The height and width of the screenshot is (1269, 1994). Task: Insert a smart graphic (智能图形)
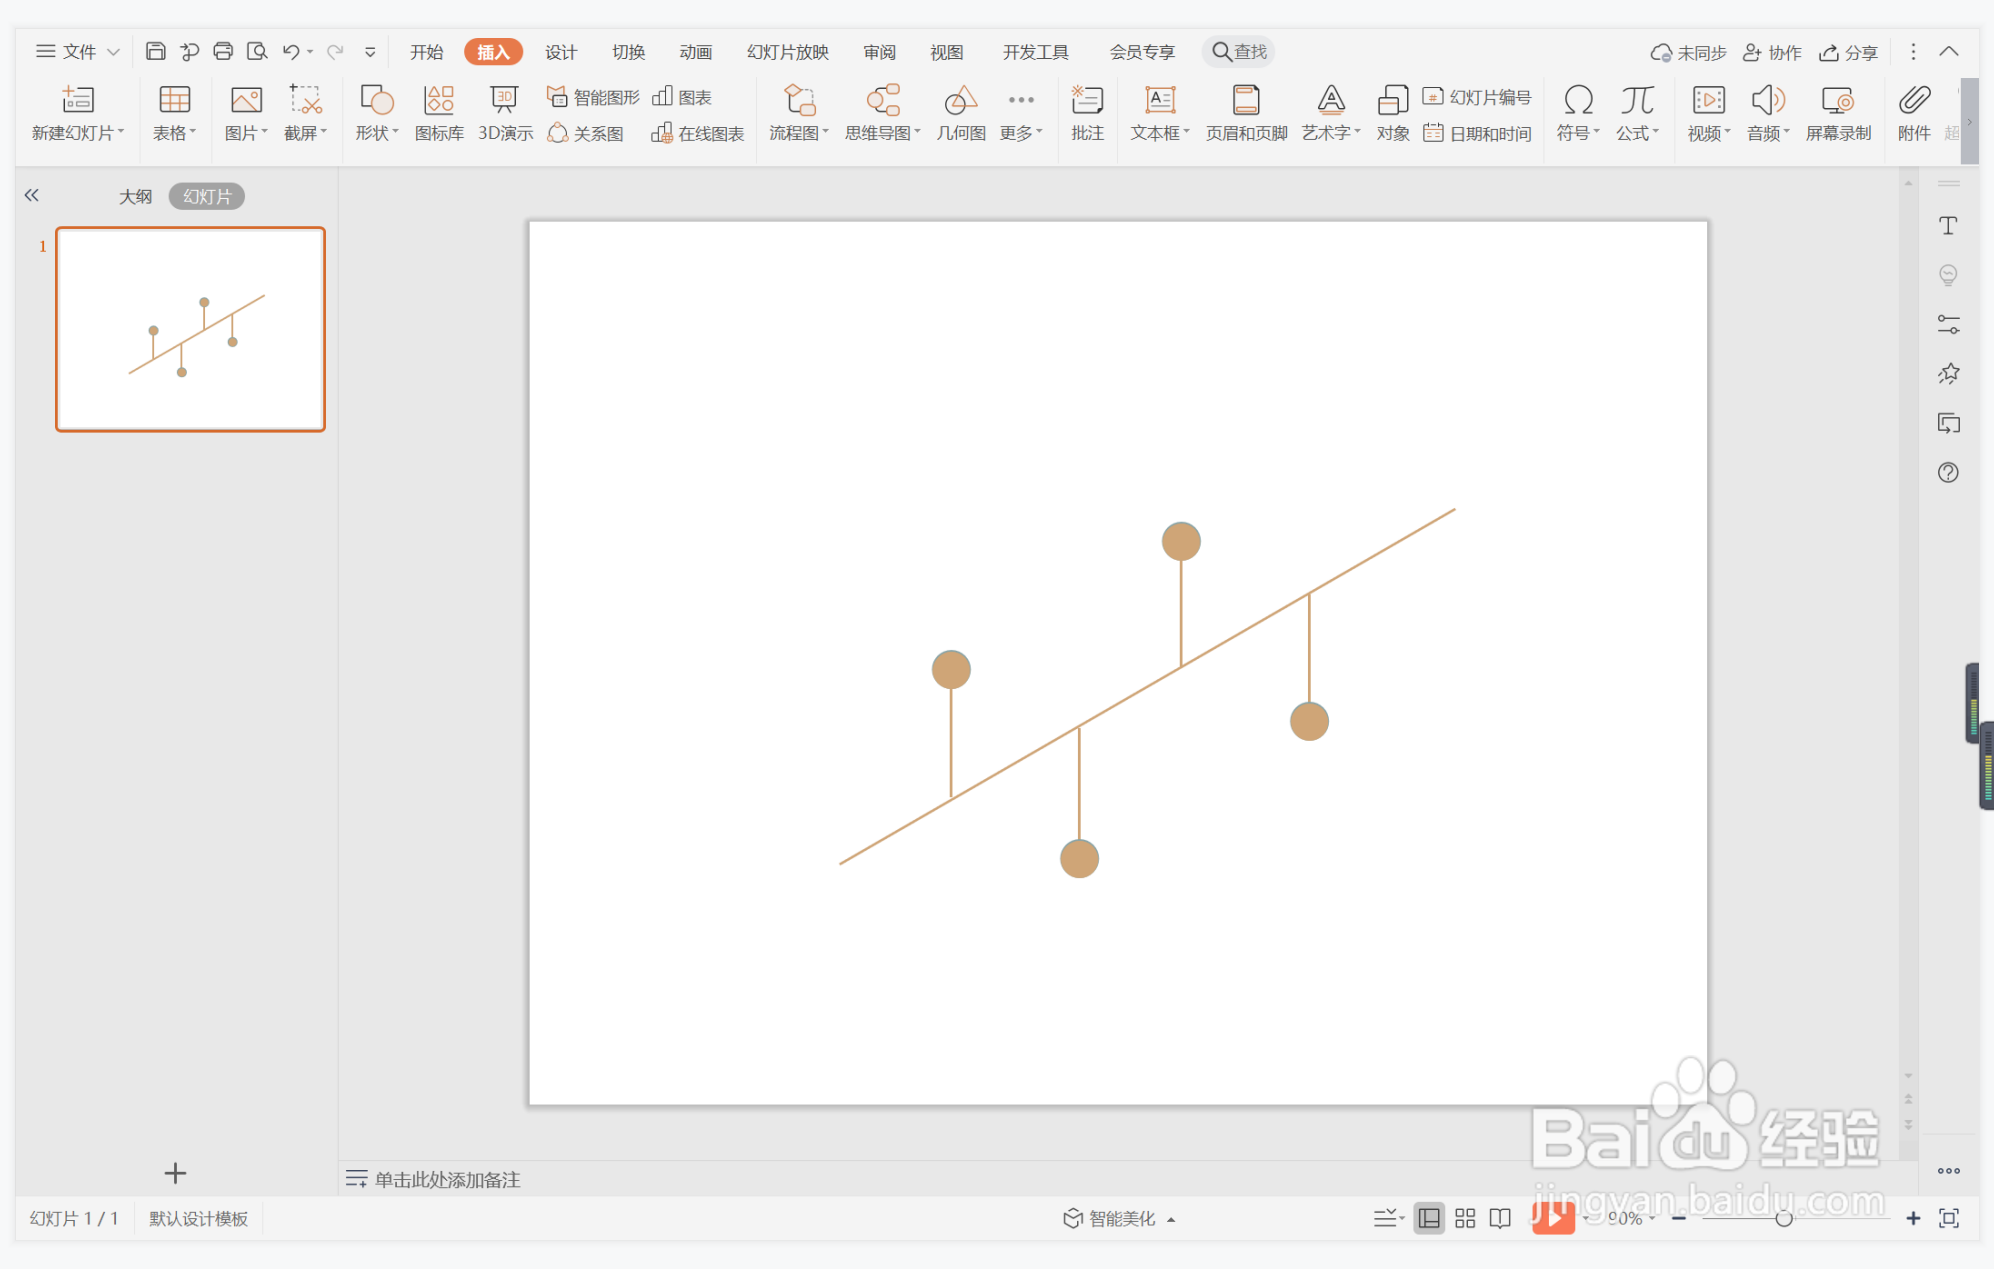click(x=593, y=97)
